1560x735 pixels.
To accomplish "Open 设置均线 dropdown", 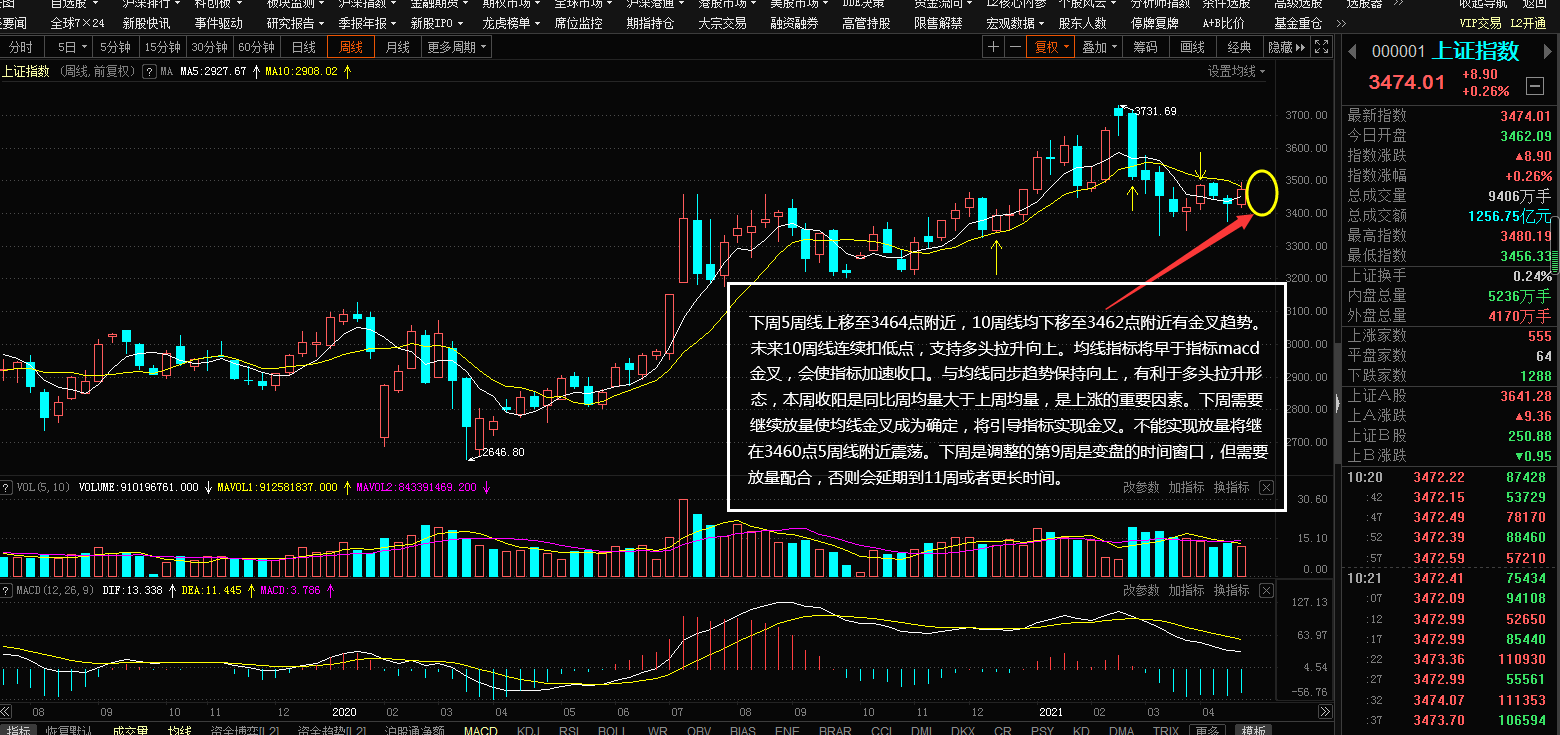I will [x=1235, y=71].
